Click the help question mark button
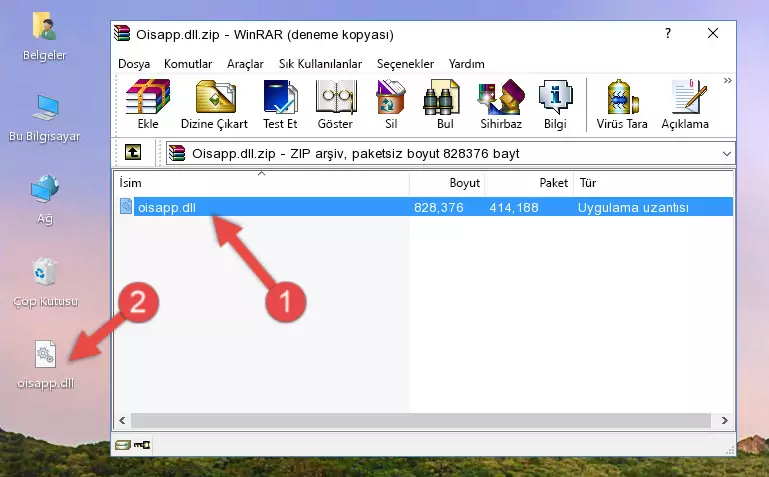This screenshot has width=769, height=477. point(667,33)
